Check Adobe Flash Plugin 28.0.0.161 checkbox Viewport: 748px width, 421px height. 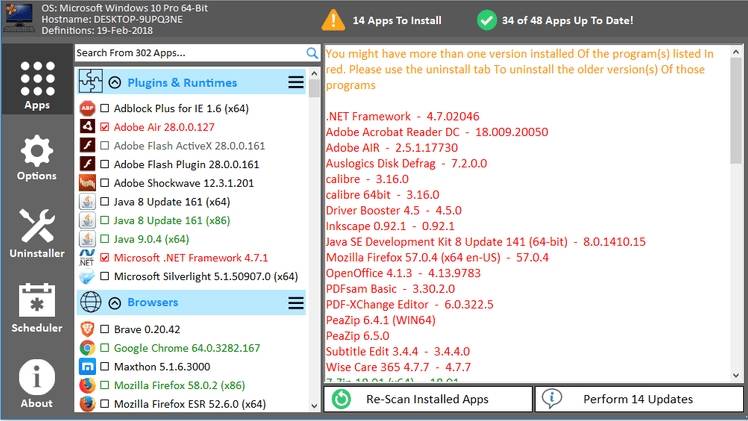104,164
